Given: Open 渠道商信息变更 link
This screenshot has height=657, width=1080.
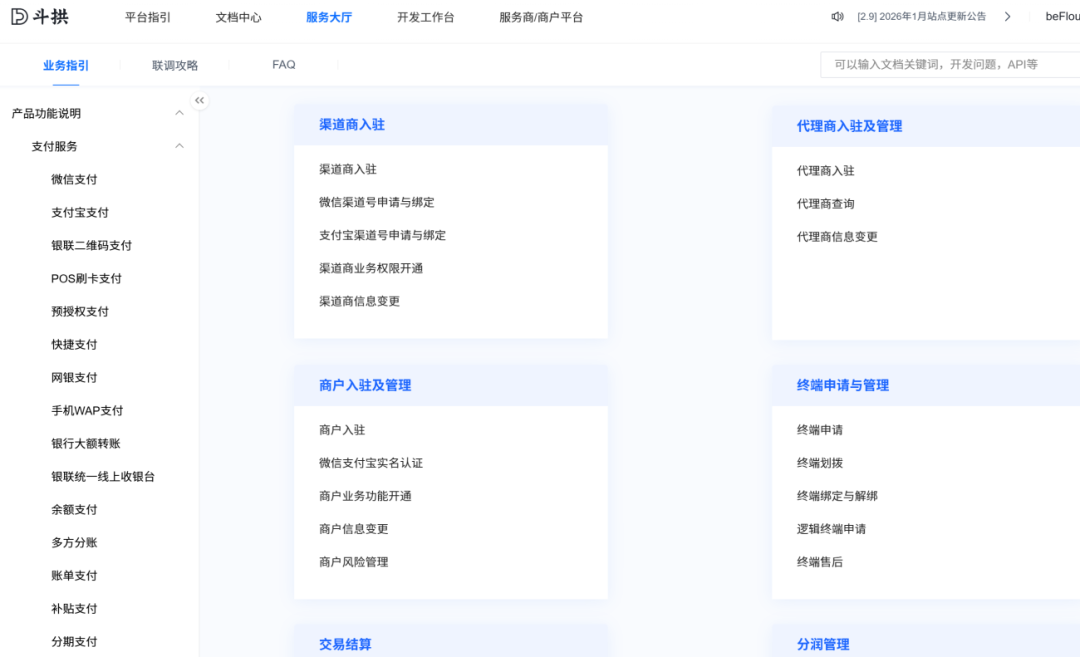Looking at the screenshot, I should [360, 302].
